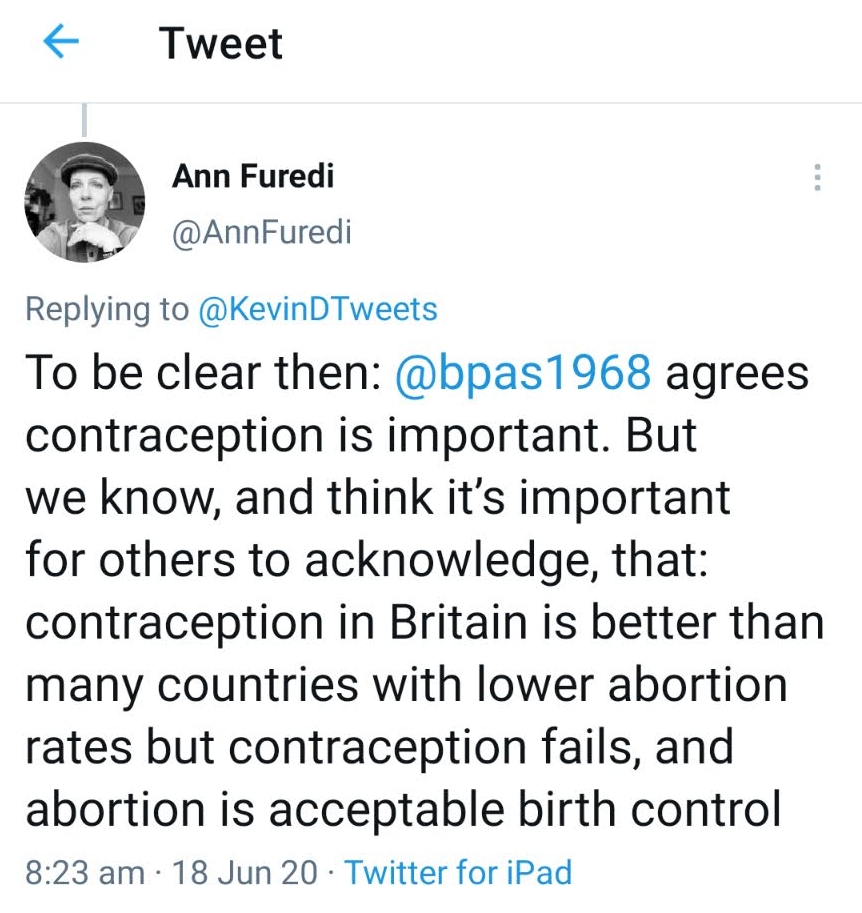Screen dimensions: 862x913
Task: Tap the back arrow icon
Action: pyautogui.click(x=62, y=43)
